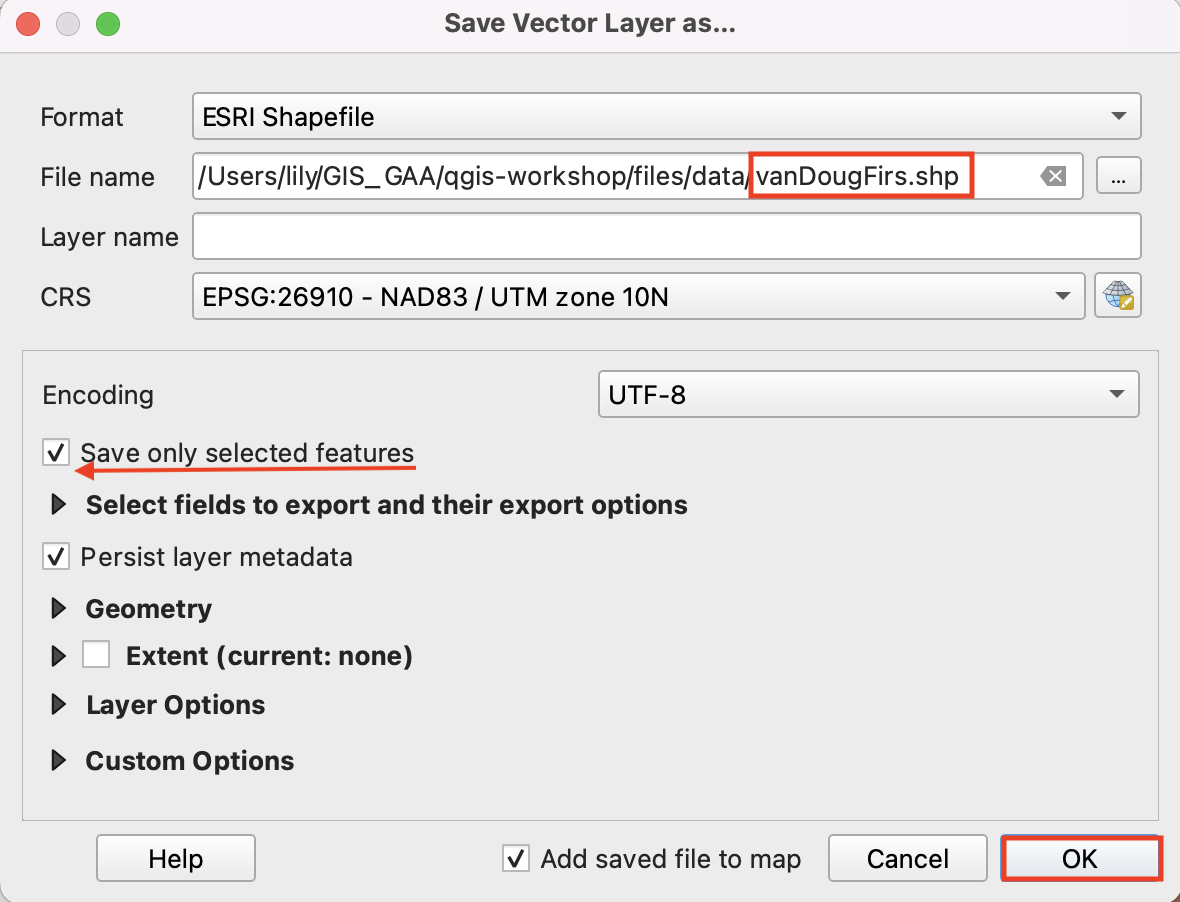Toggle Add saved file to map
This screenshot has width=1180, height=902.
[516, 858]
